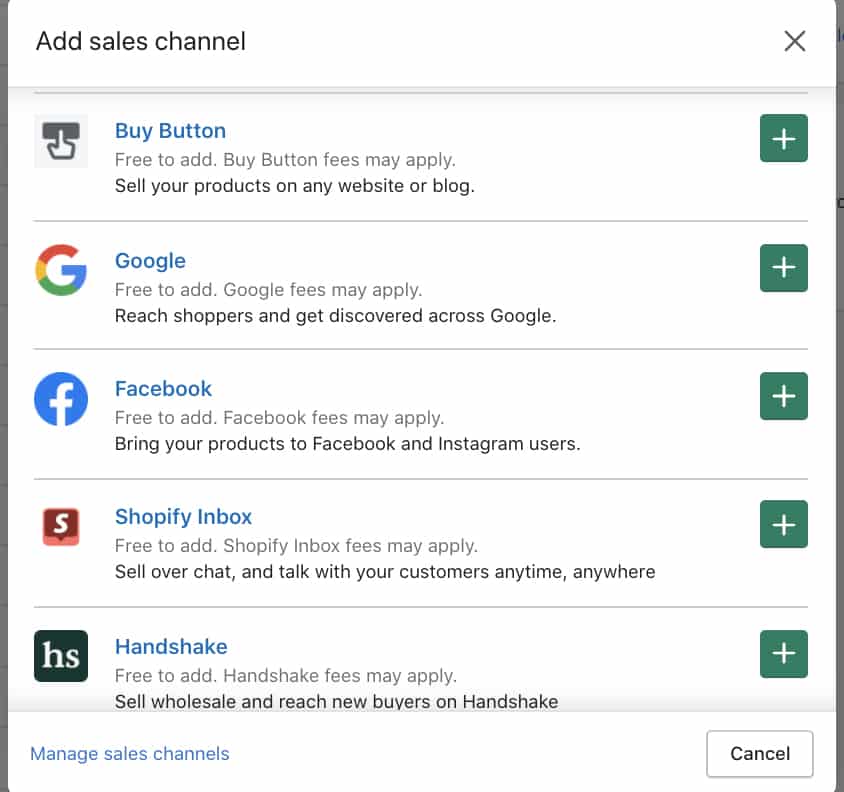The height and width of the screenshot is (792, 844).
Task: Open the Facebook title link
Action: [x=163, y=389]
